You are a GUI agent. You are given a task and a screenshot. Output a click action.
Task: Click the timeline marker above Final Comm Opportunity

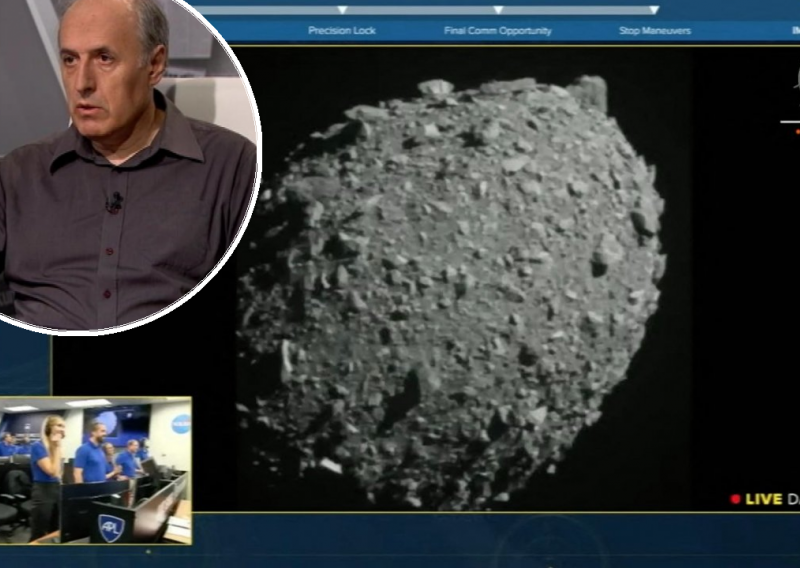[x=497, y=10]
